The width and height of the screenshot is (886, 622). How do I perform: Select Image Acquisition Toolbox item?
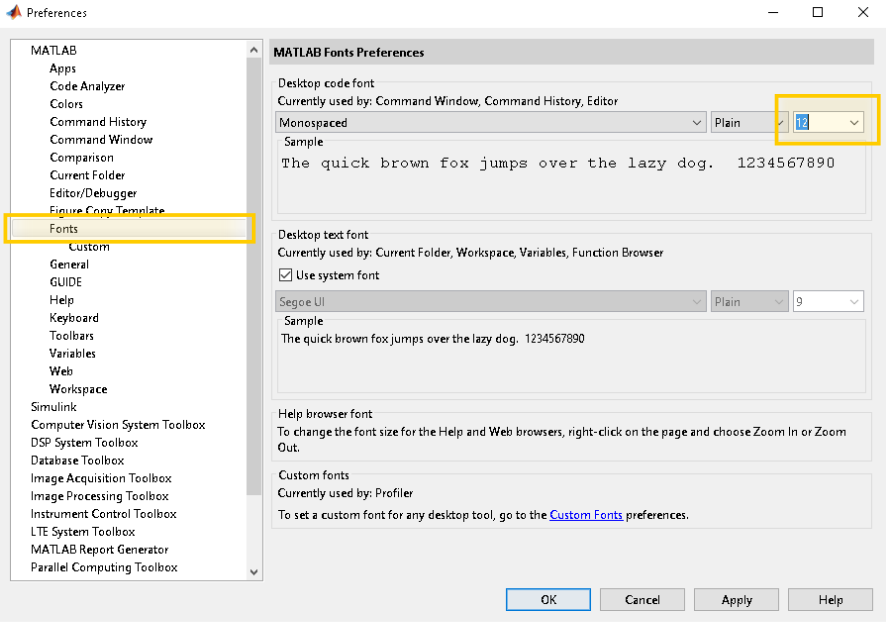coord(101,478)
